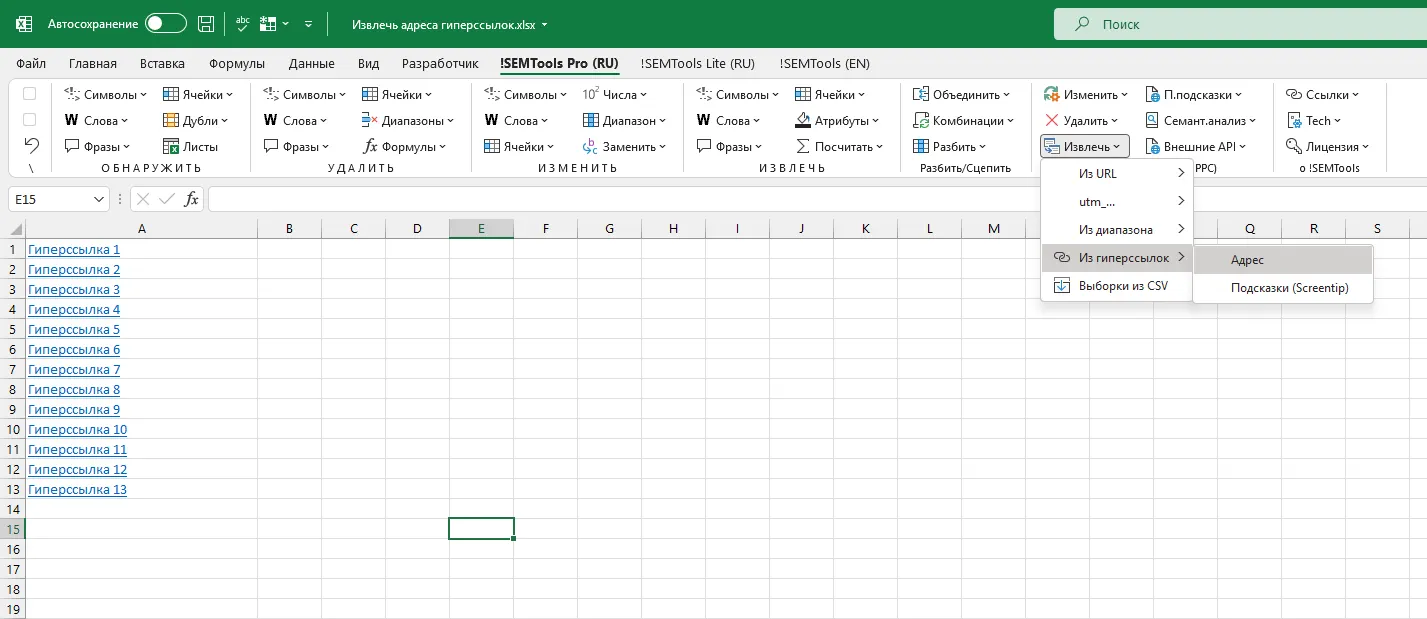The height and width of the screenshot is (619, 1427).
Task: Open the Лицензия dropdown
Action: coord(1328,146)
